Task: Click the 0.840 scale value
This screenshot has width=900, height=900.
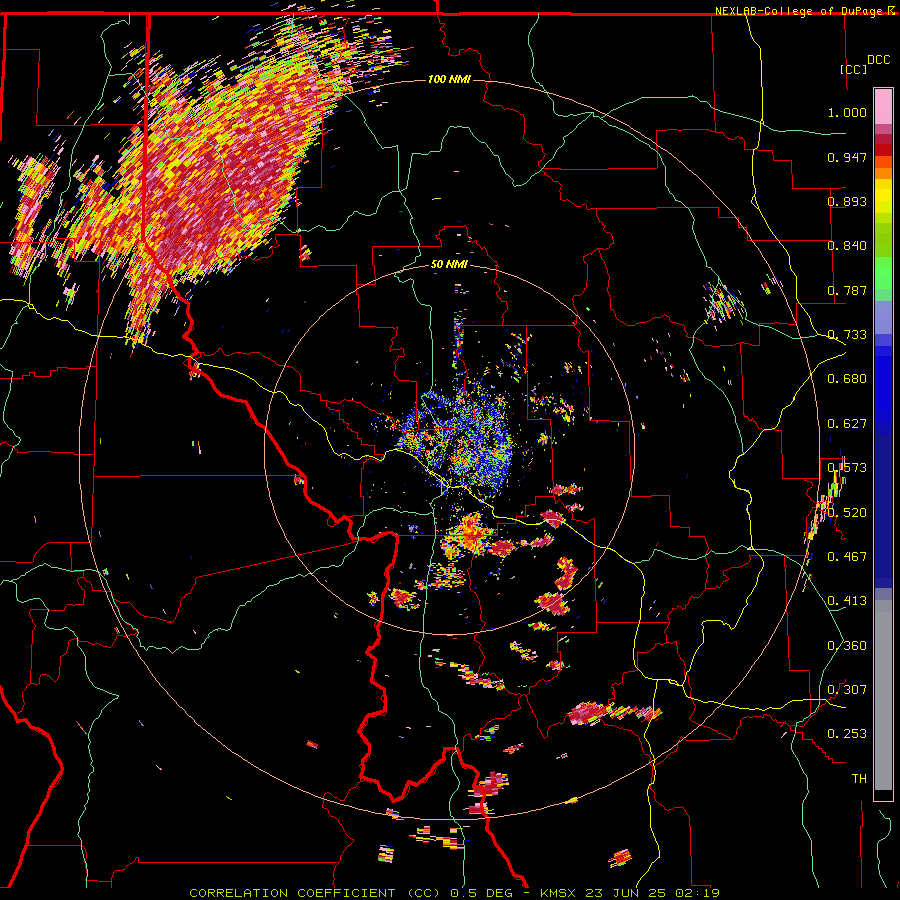Action: [x=847, y=245]
